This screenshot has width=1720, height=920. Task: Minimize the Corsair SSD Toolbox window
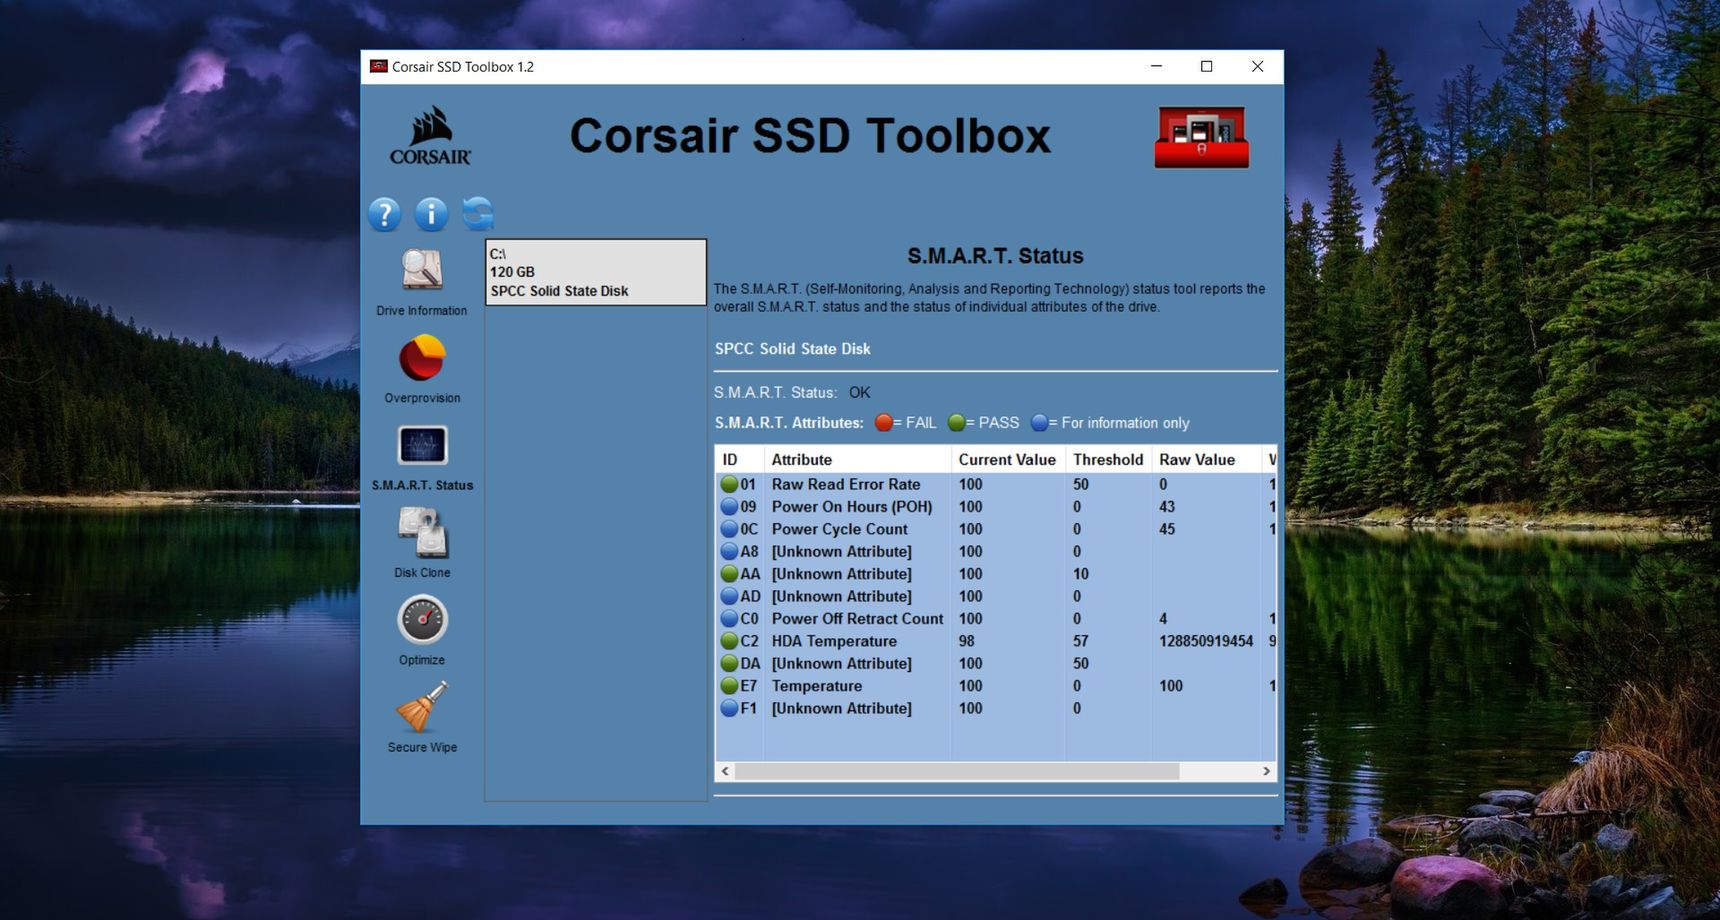pyautogui.click(x=1156, y=67)
